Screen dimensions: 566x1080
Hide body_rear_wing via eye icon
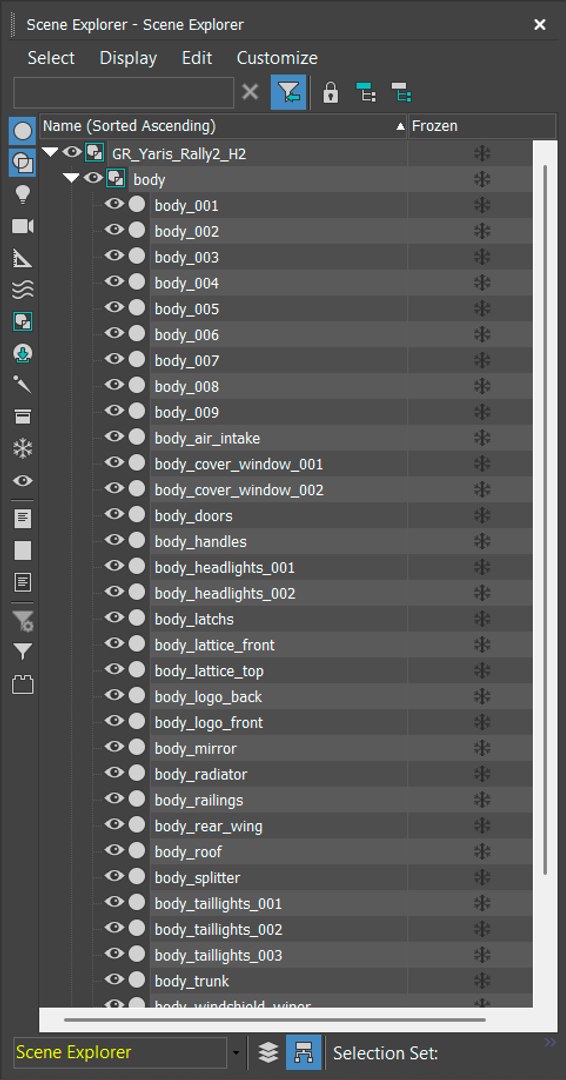(x=114, y=824)
